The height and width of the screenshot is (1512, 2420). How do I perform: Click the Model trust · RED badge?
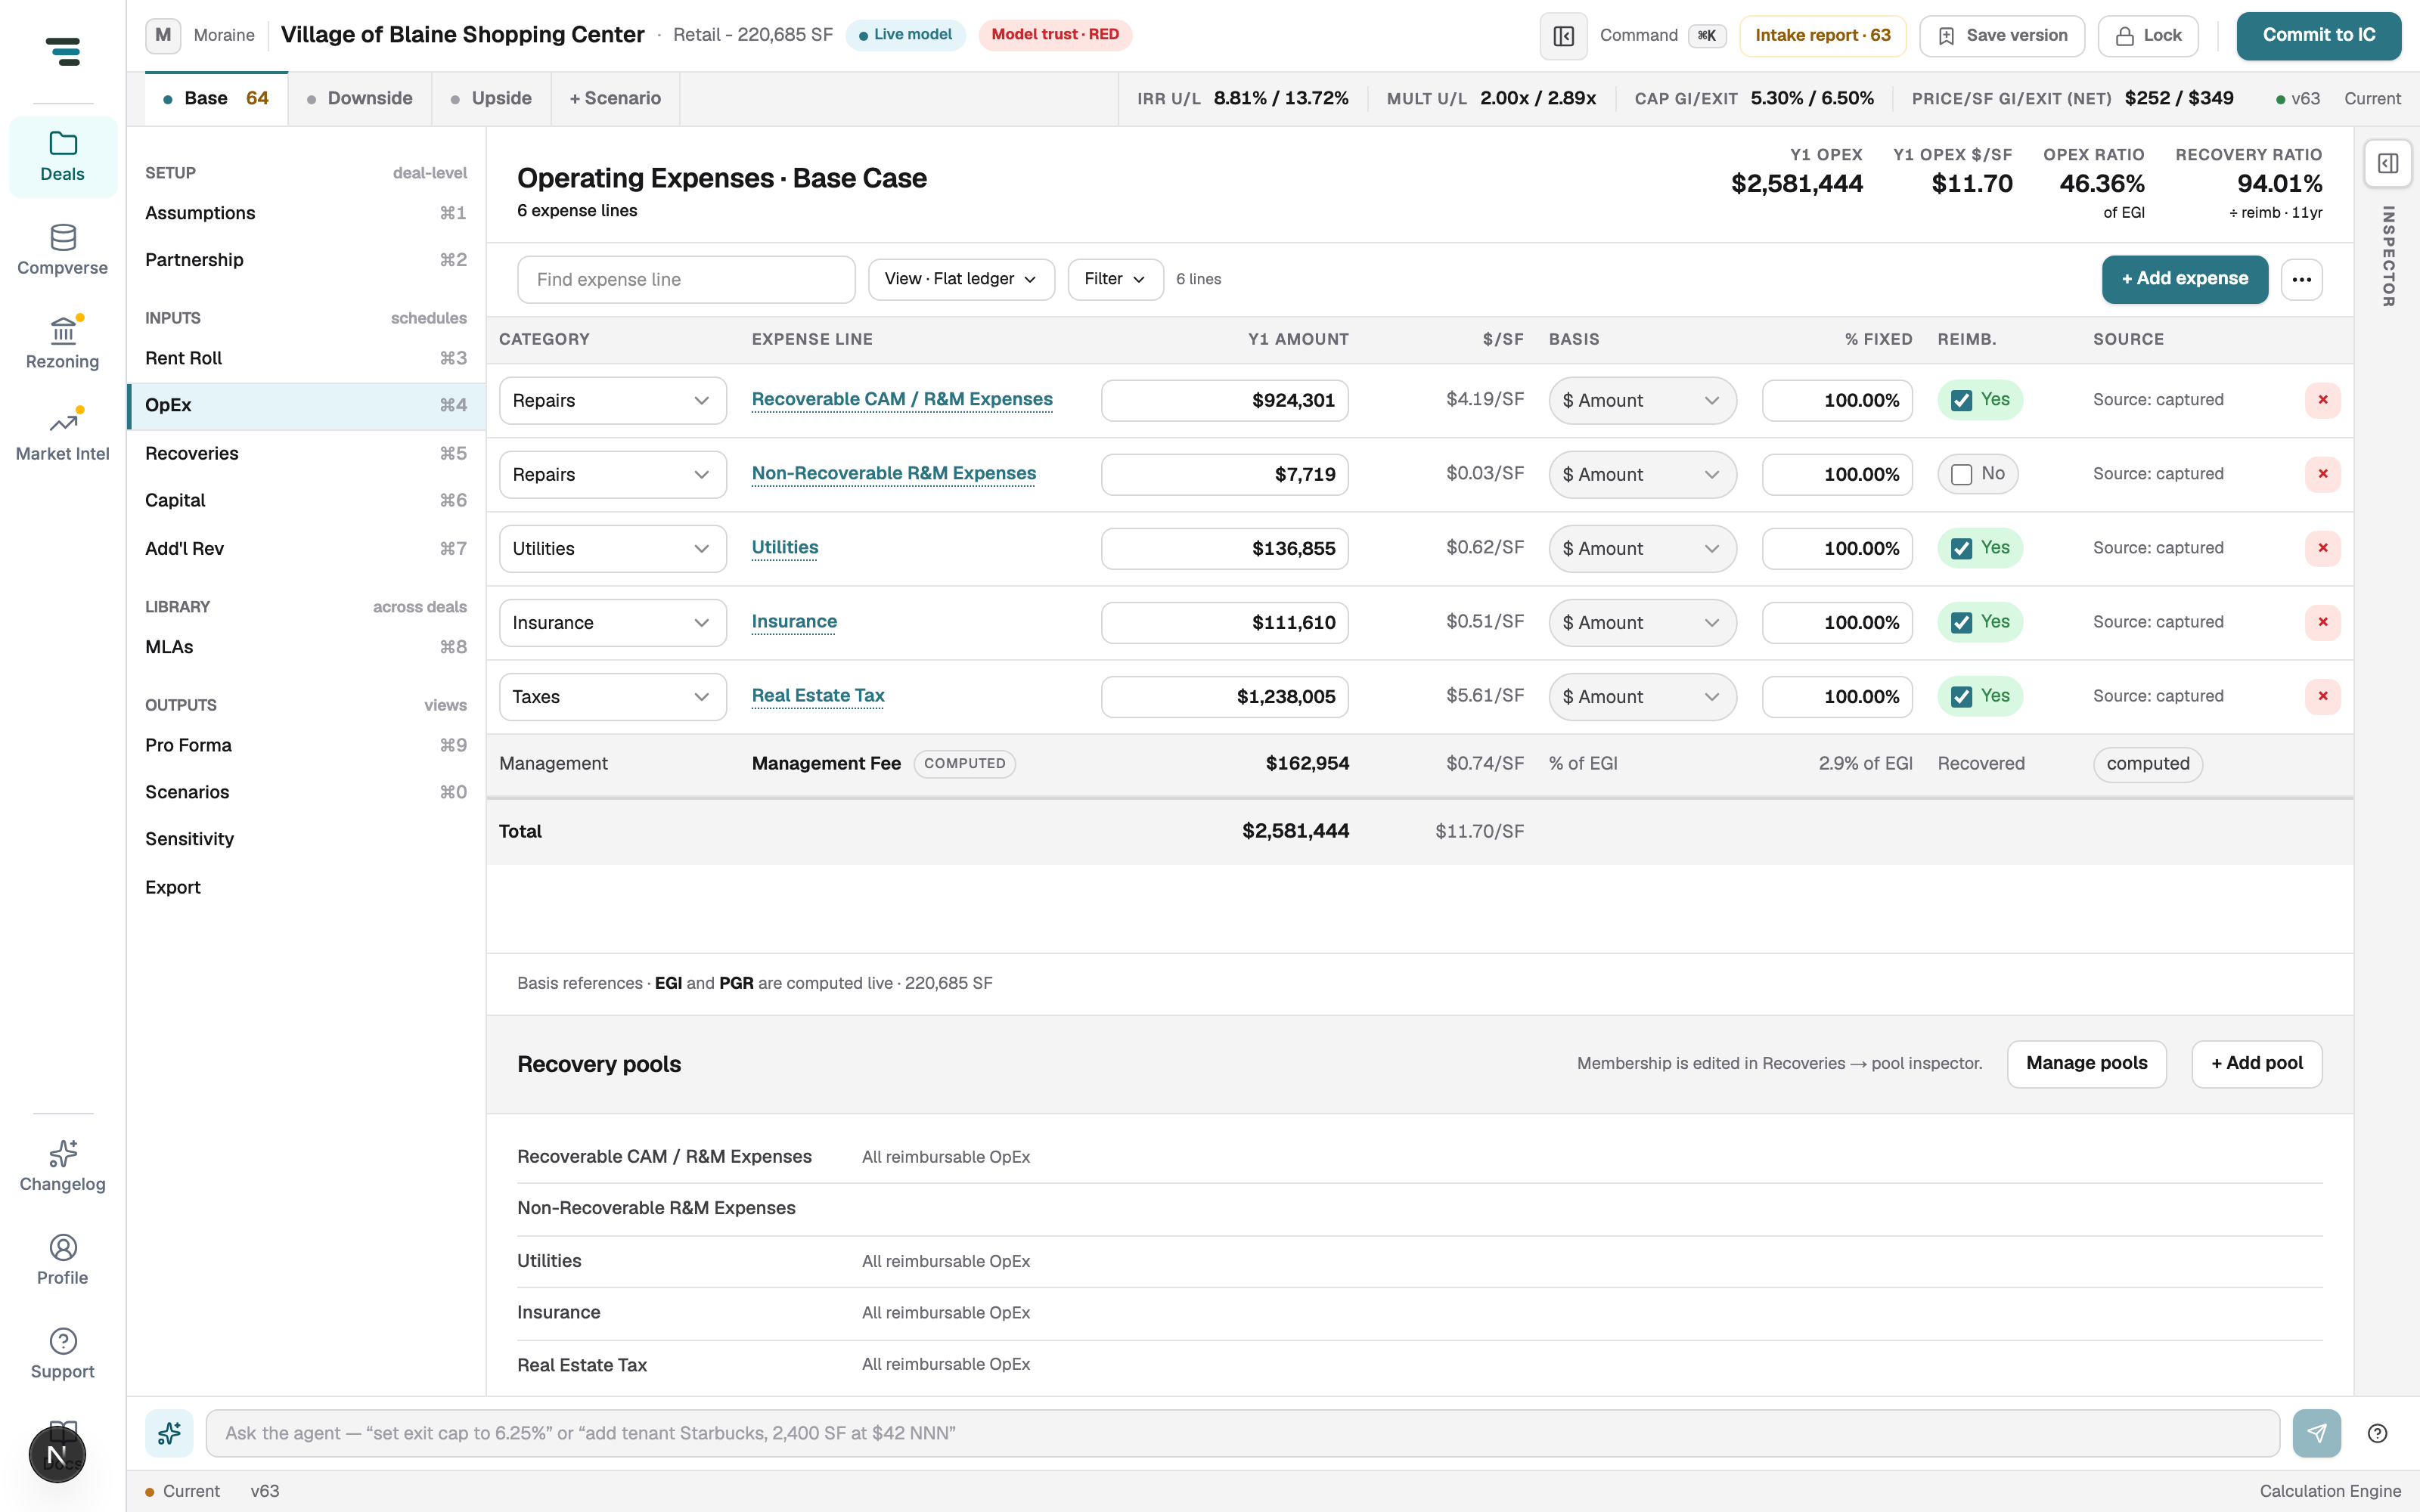pyautogui.click(x=1055, y=35)
